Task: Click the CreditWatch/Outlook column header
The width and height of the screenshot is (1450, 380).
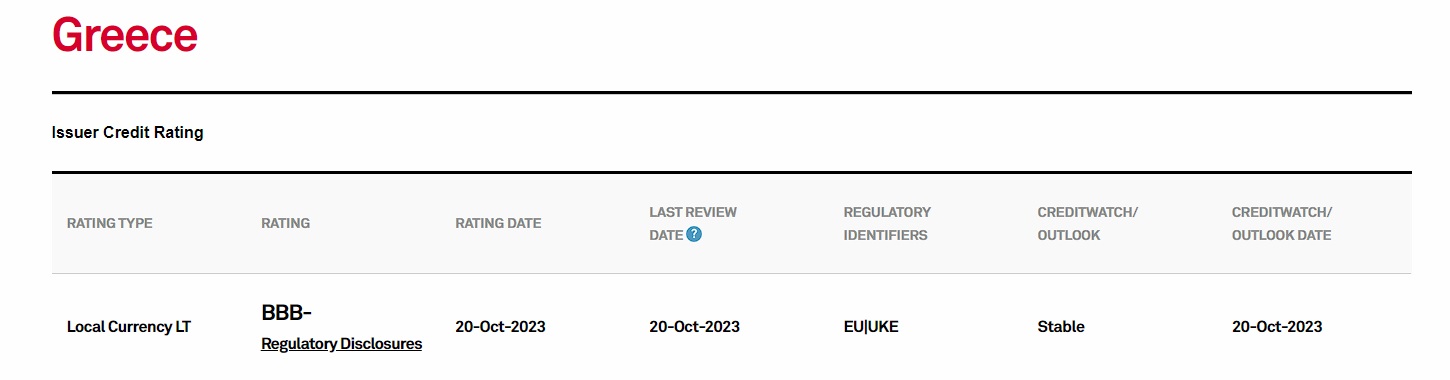Action: coord(1088,223)
